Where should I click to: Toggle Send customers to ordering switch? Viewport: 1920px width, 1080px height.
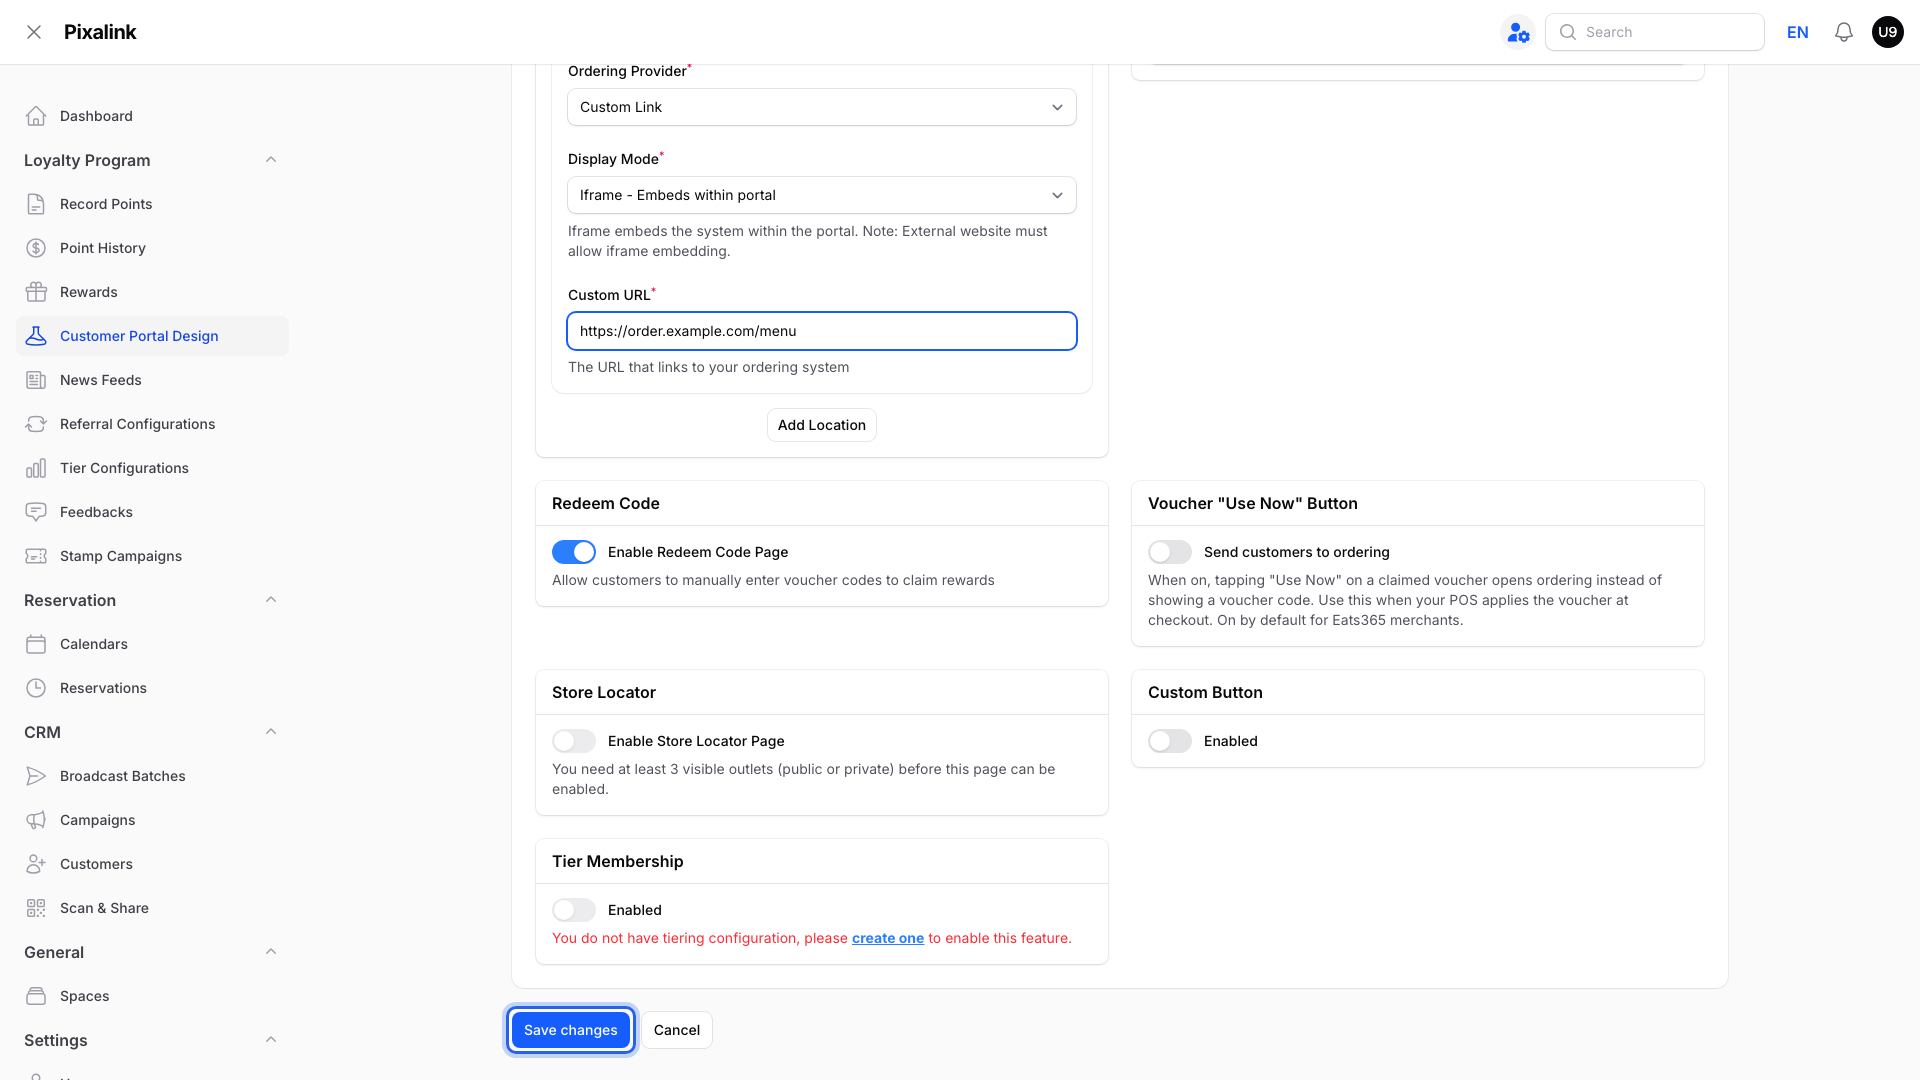tap(1170, 552)
